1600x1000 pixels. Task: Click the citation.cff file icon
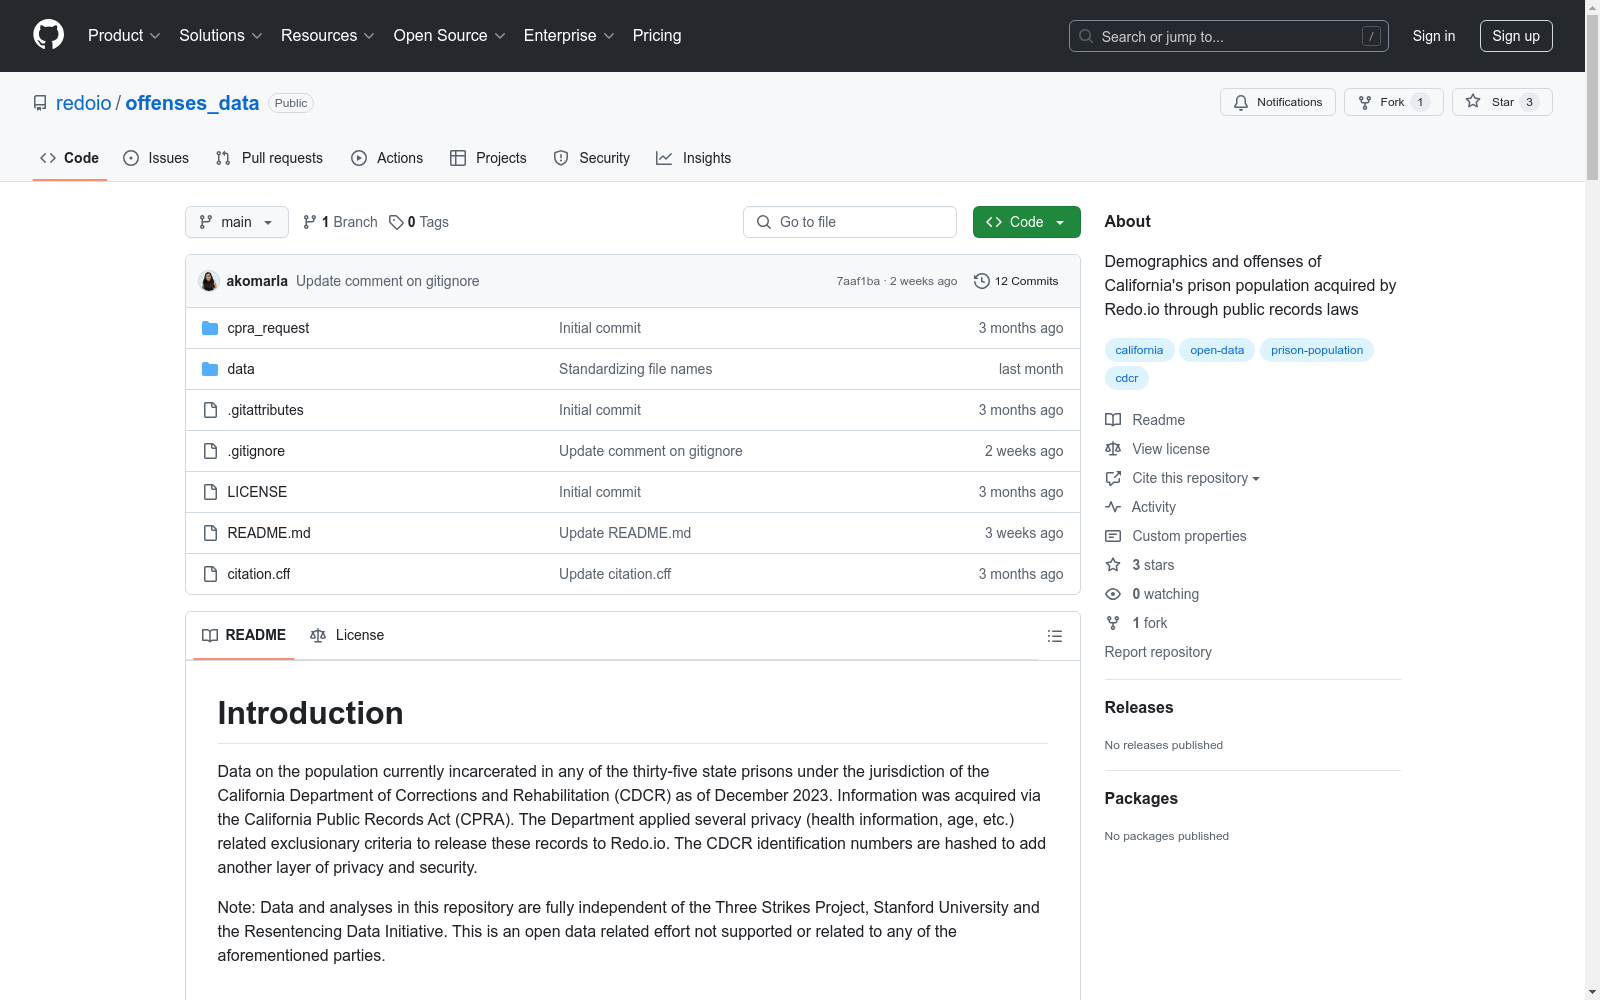tap(210, 574)
